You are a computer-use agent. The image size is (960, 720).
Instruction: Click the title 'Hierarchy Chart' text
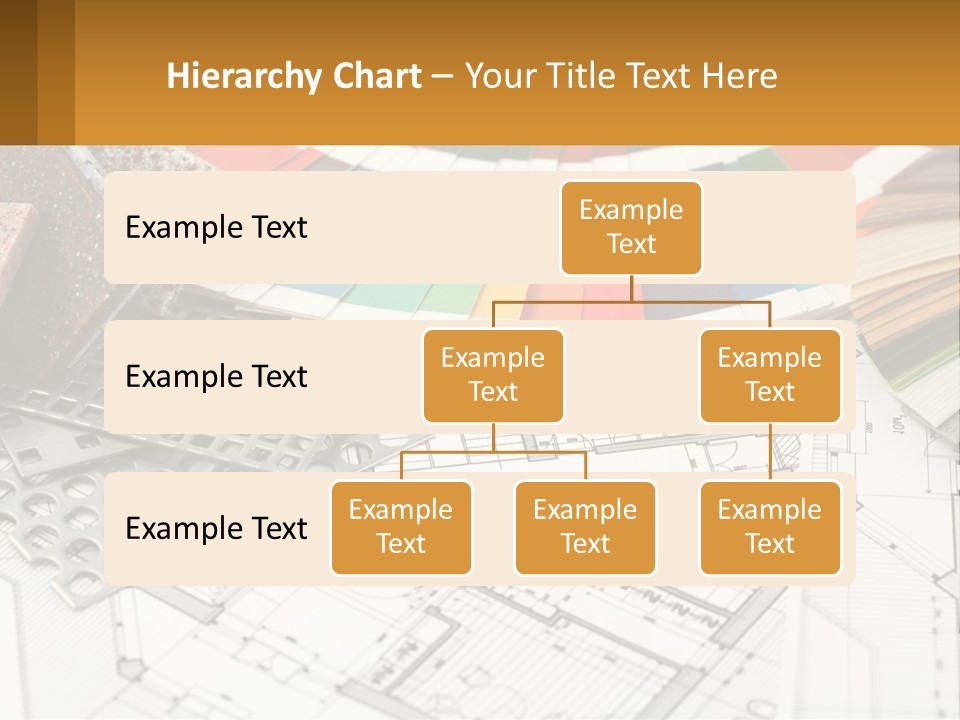(293, 75)
